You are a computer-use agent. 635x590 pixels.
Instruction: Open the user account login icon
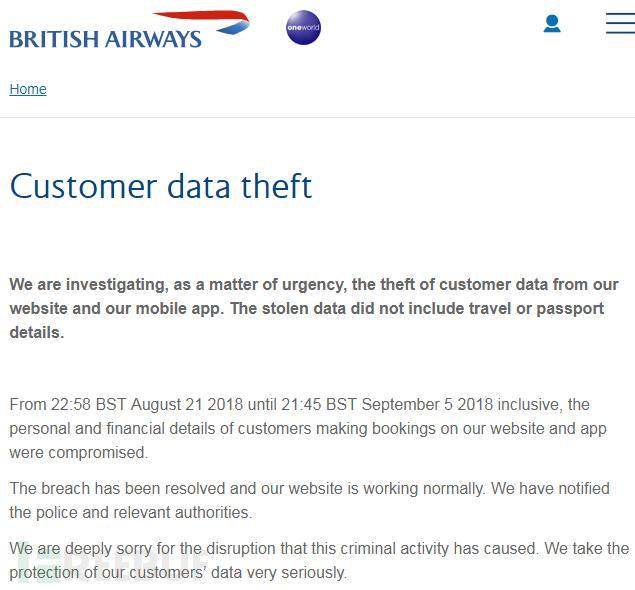(x=552, y=24)
